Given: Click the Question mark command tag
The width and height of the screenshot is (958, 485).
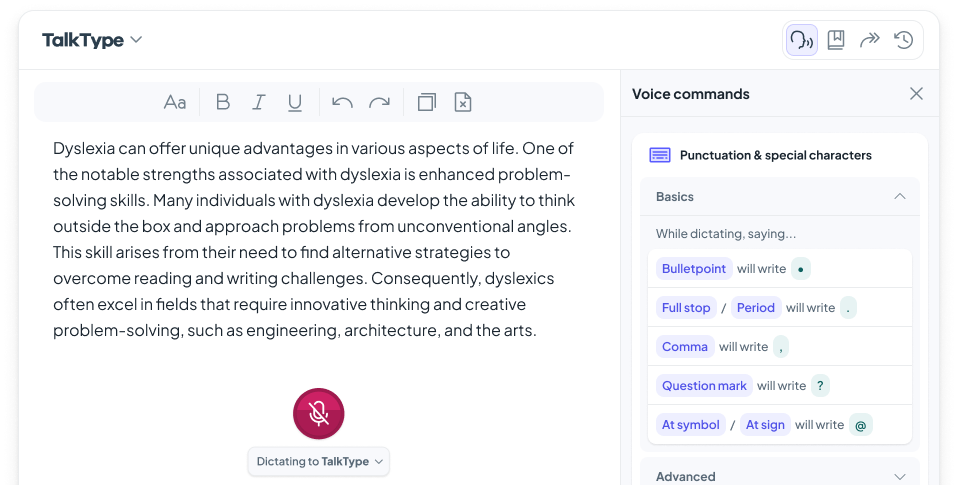Looking at the screenshot, I should (703, 386).
